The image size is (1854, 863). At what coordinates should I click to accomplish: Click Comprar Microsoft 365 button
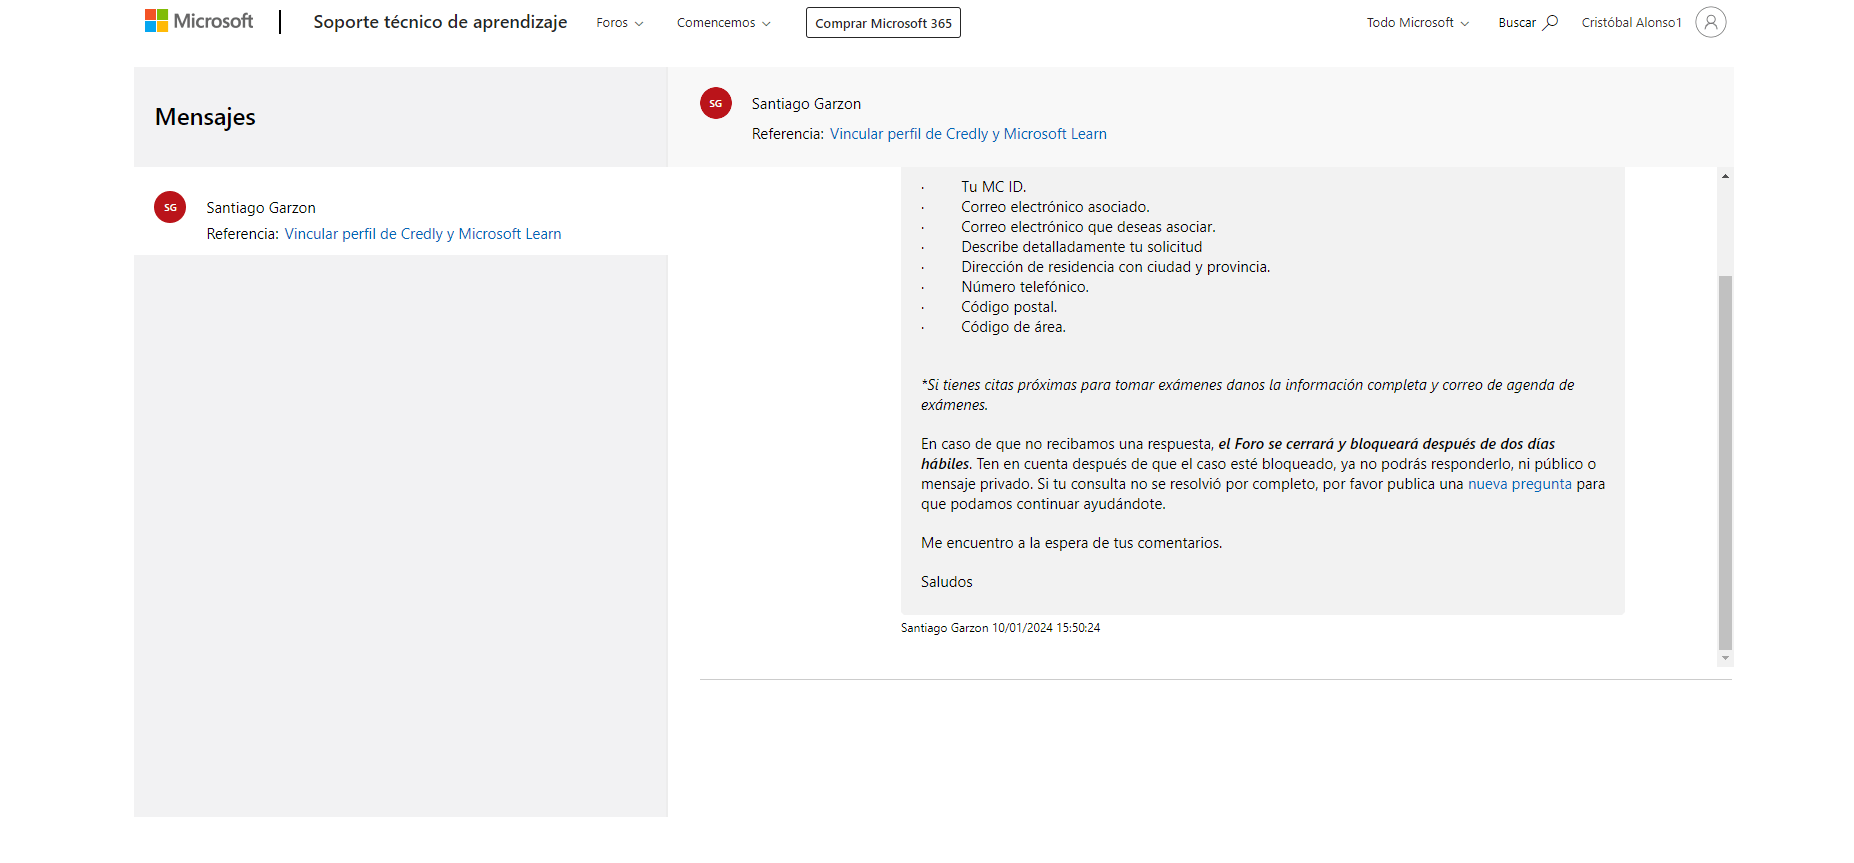tap(883, 23)
